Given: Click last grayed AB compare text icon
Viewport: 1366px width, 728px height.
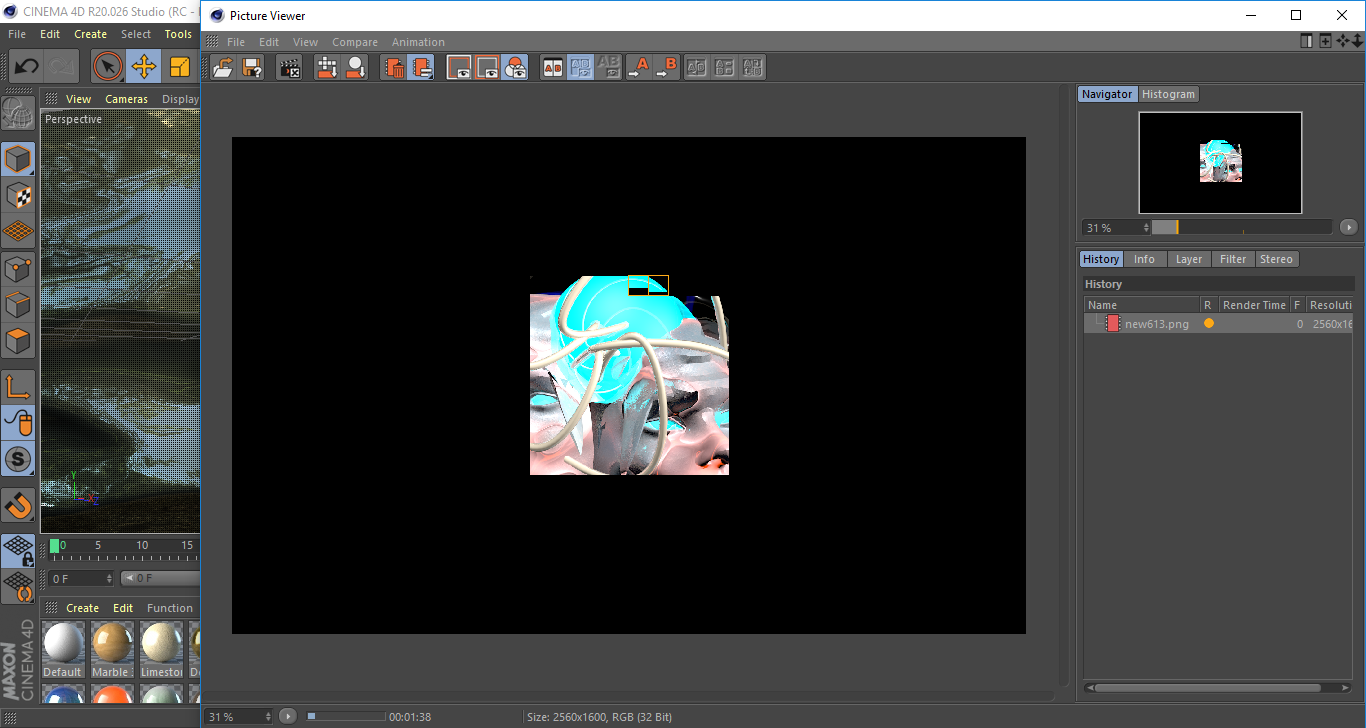Looking at the screenshot, I should pos(753,67).
